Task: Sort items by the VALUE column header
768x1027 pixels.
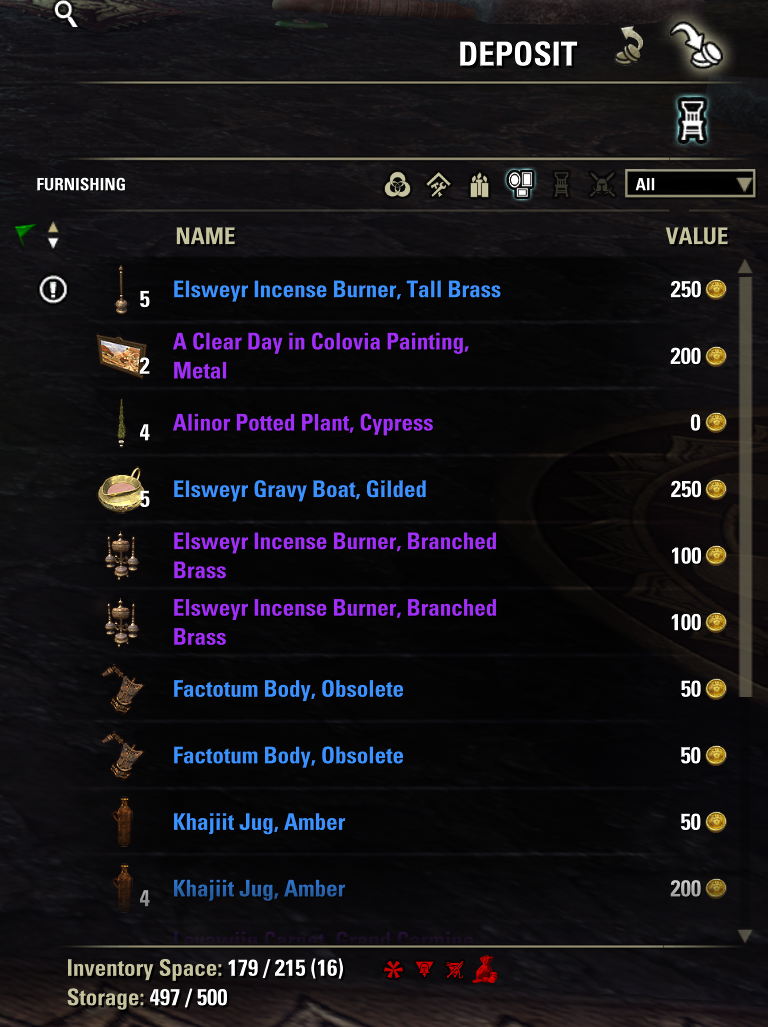Action: (697, 236)
